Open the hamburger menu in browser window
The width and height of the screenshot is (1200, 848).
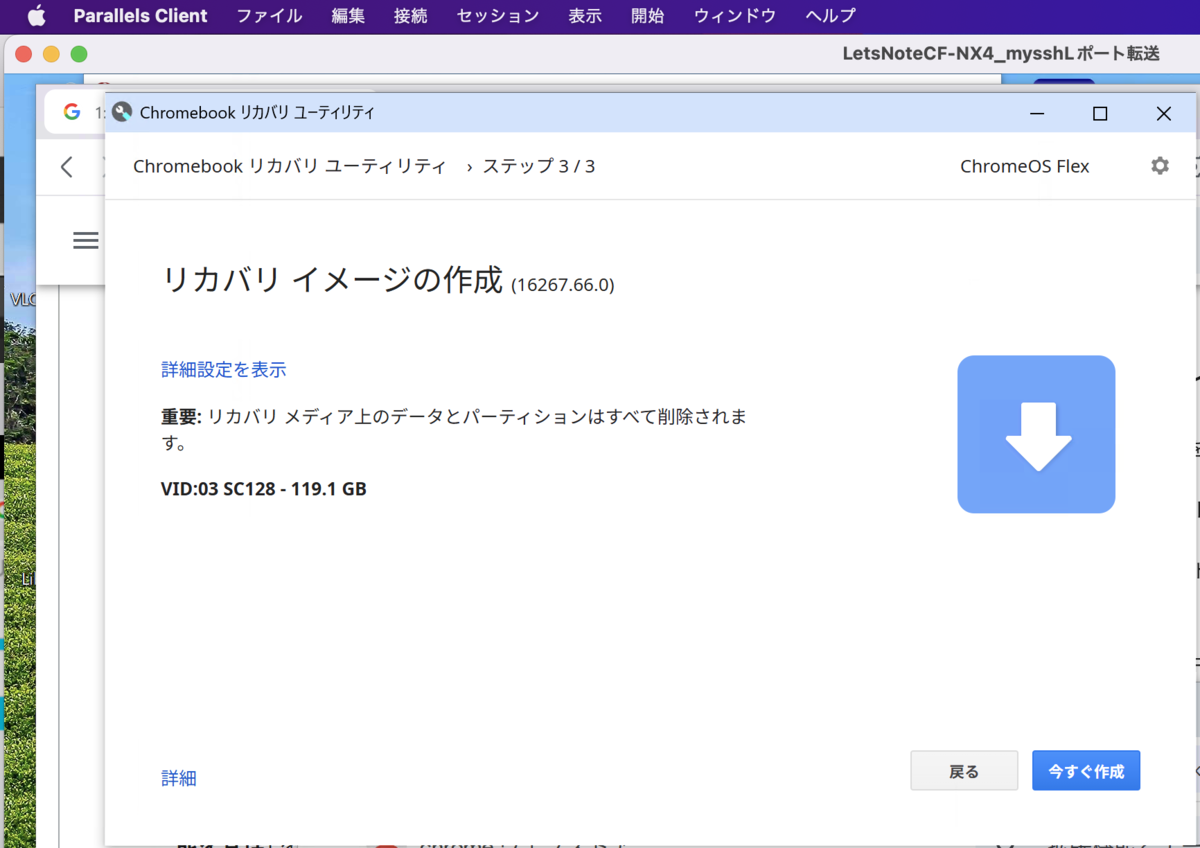pyautogui.click(x=86, y=240)
